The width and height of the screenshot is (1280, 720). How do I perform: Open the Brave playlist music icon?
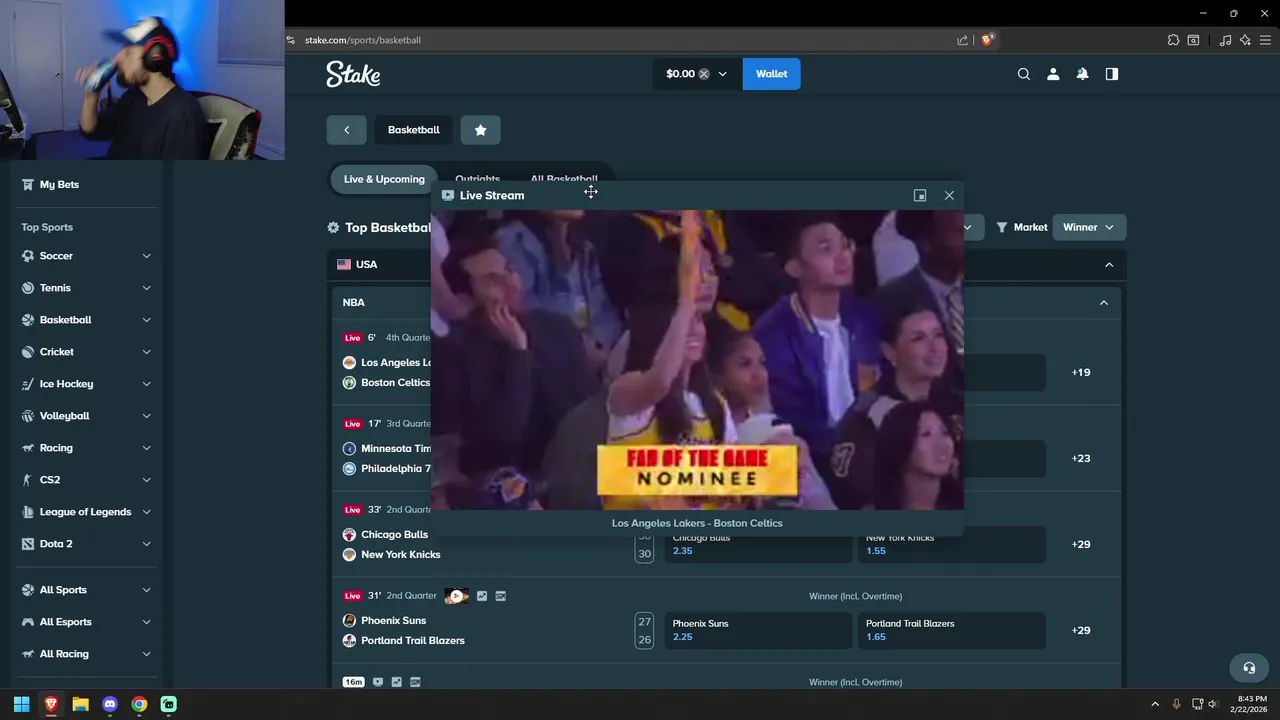coord(1225,40)
